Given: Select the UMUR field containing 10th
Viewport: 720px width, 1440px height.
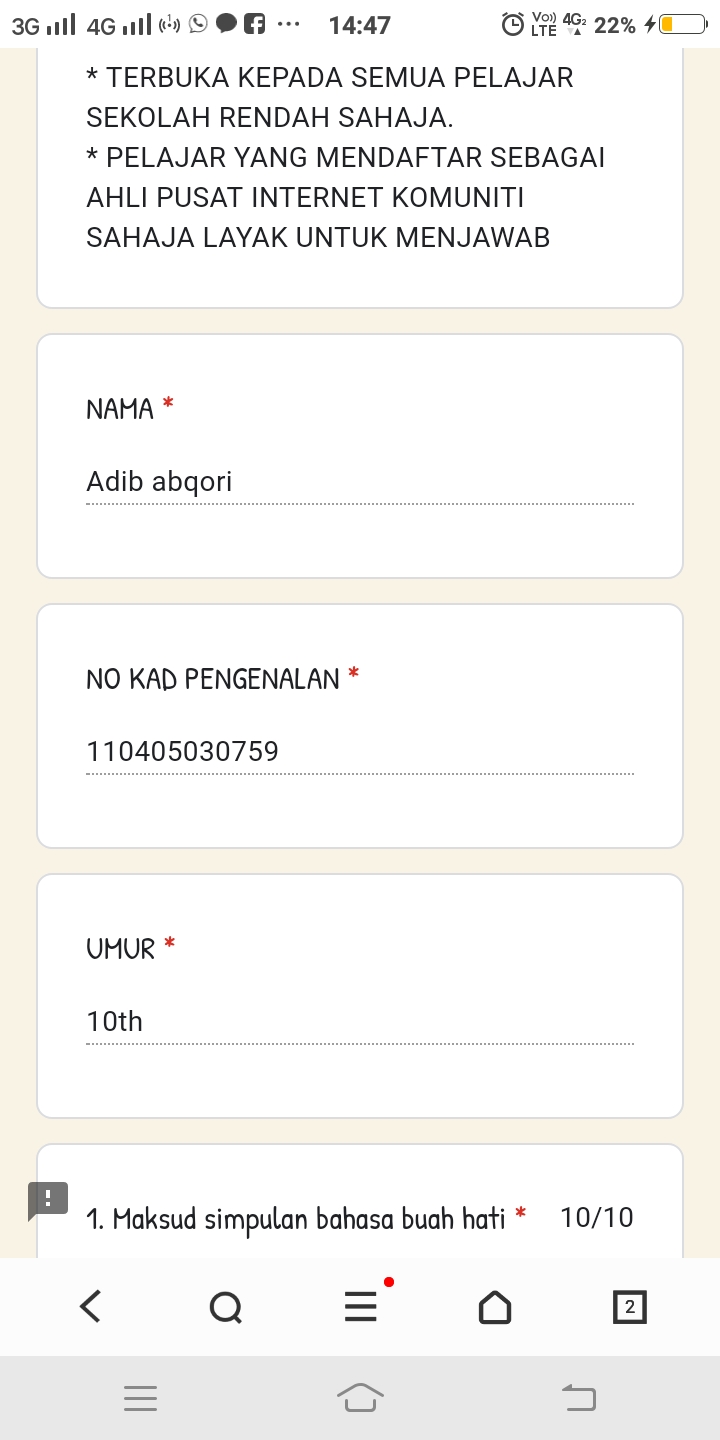Looking at the screenshot, I should (360, 1022).
